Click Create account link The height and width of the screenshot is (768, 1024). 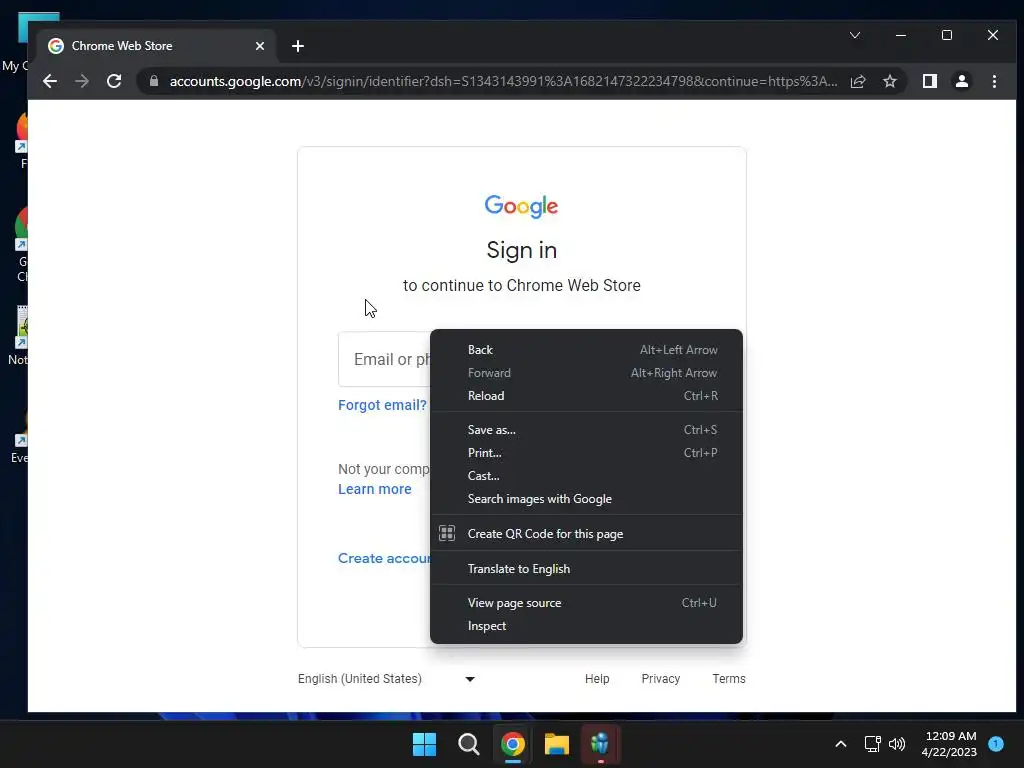click(384, 558)
